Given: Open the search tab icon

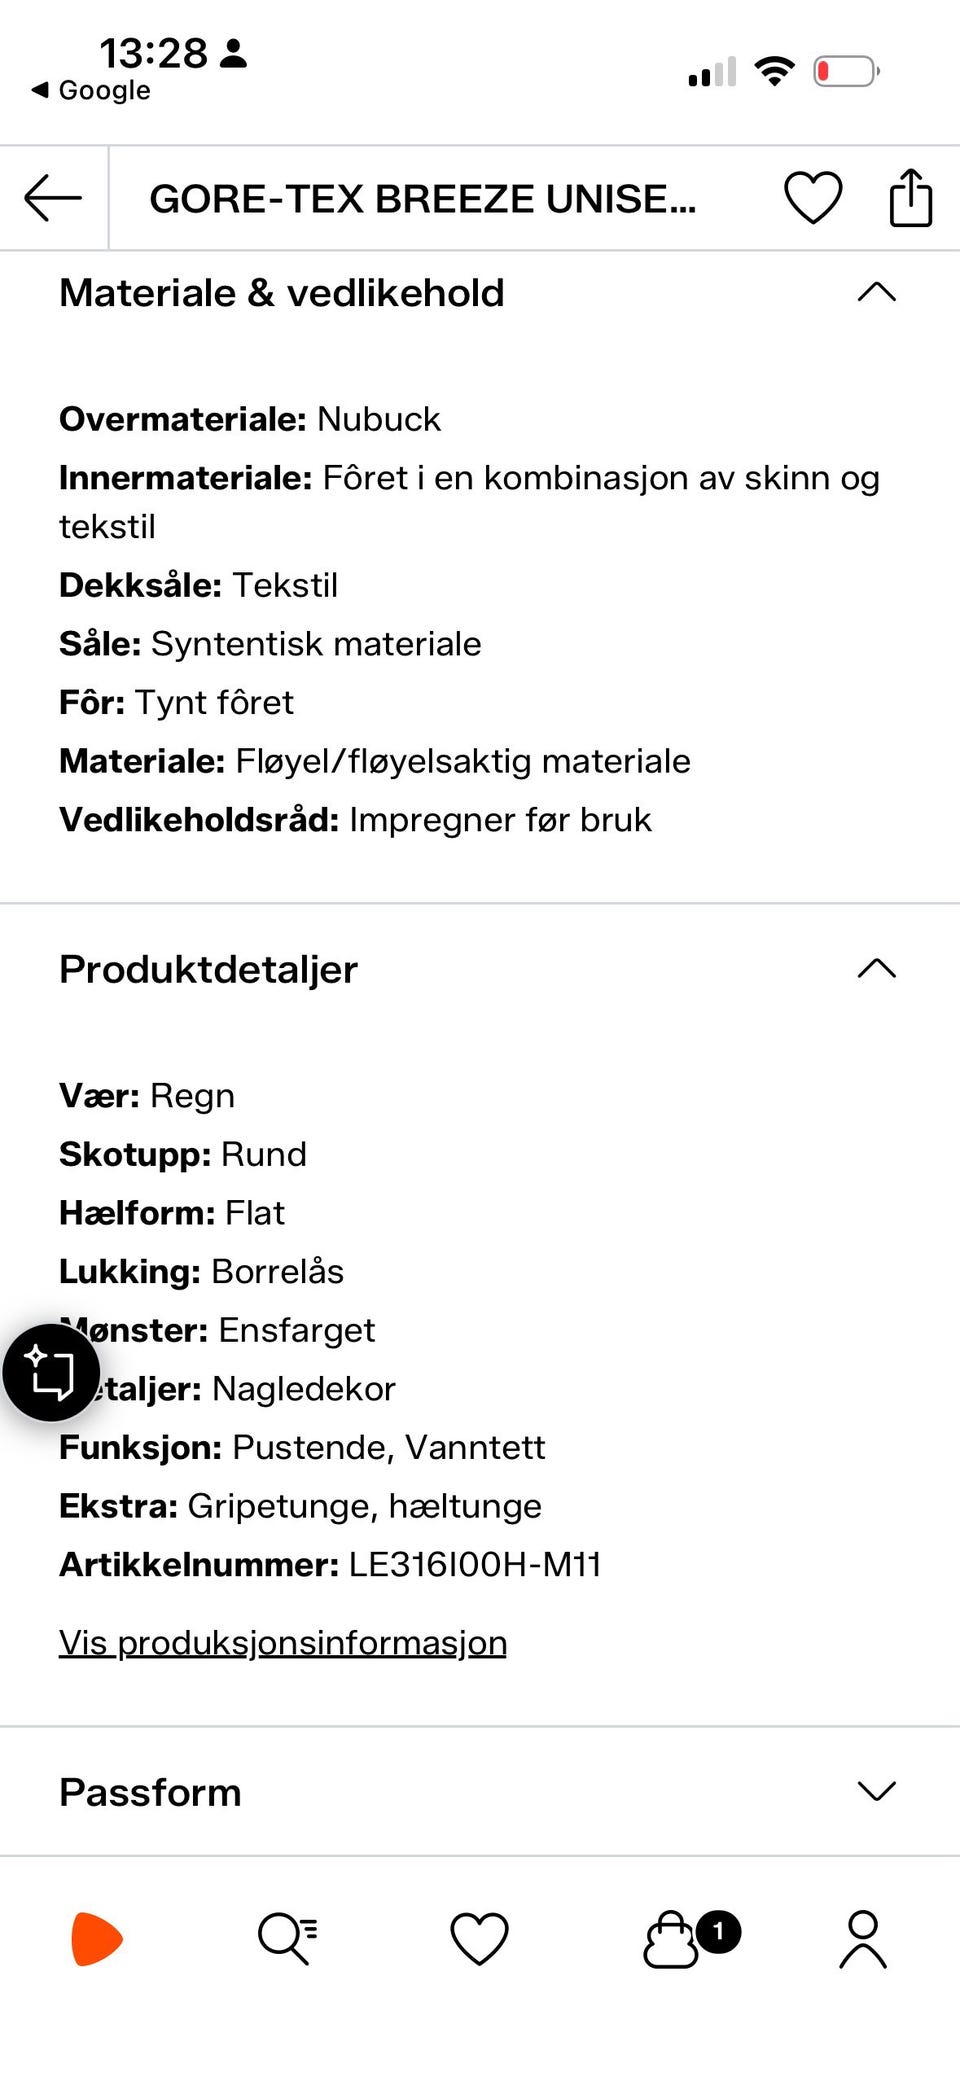Looking at the screenshot, I should 288,1939.
